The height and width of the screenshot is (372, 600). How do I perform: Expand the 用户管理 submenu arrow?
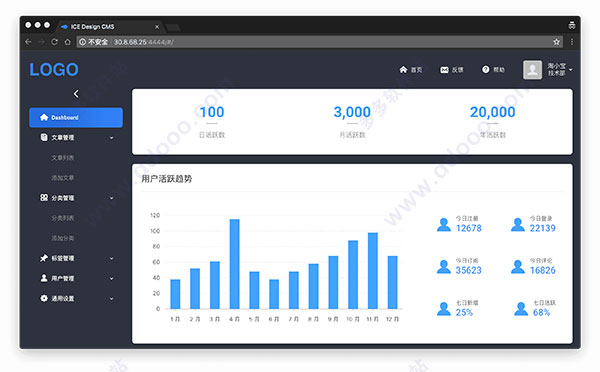point(111,279)
